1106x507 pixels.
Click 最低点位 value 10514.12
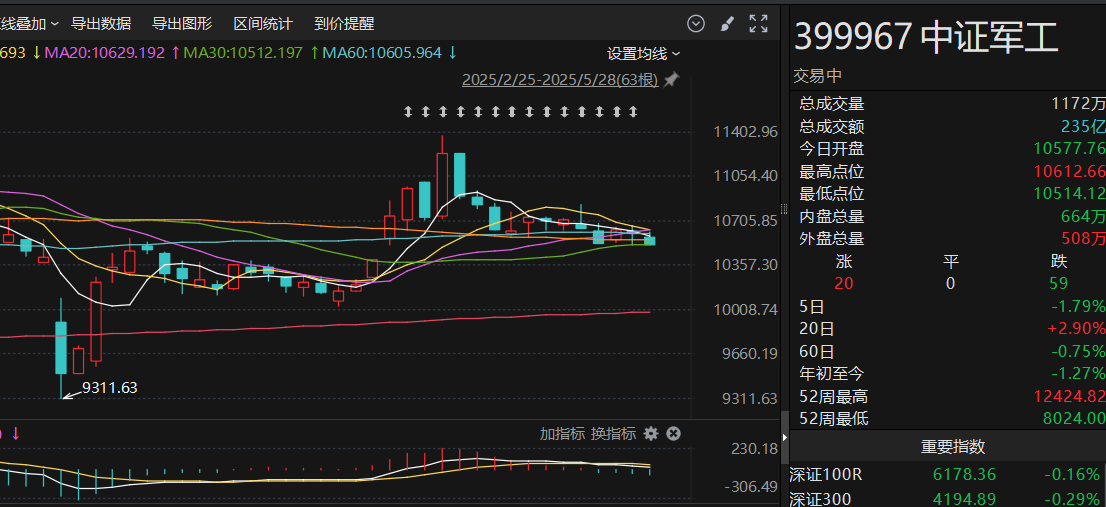[x=1069, y=193]
